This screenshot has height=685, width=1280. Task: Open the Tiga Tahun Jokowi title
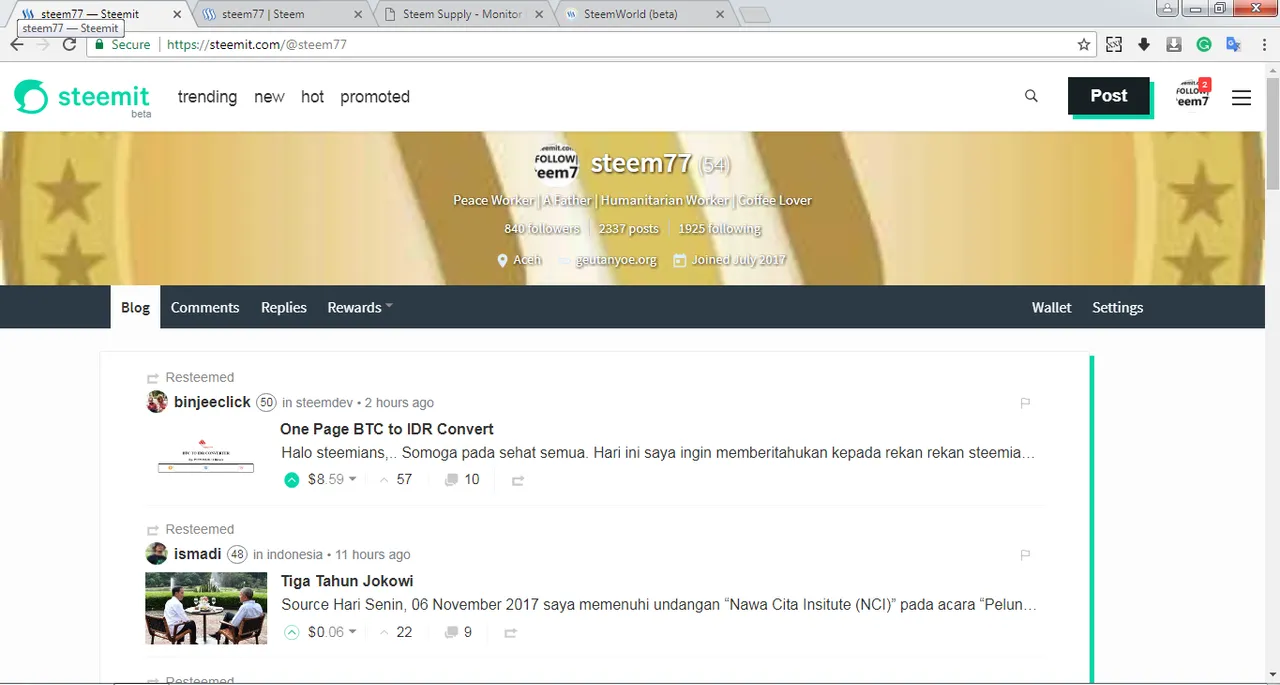(x=347, y=581)
